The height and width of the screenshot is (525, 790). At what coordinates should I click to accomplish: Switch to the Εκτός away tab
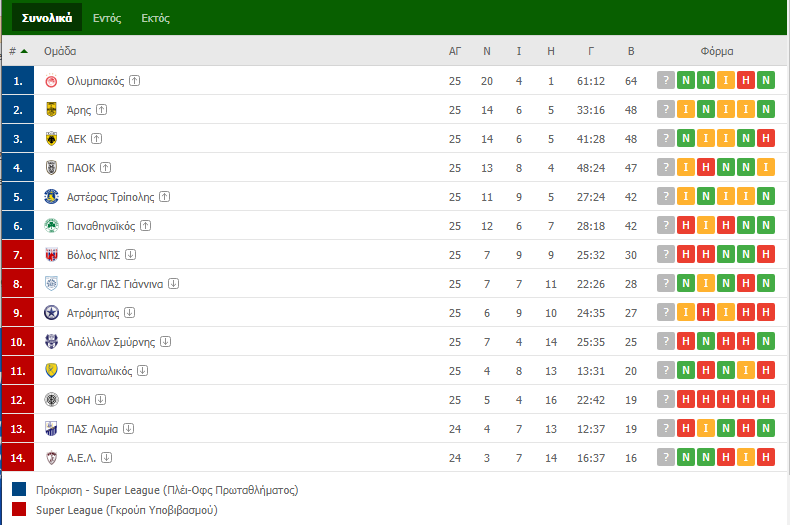(155, 18)
